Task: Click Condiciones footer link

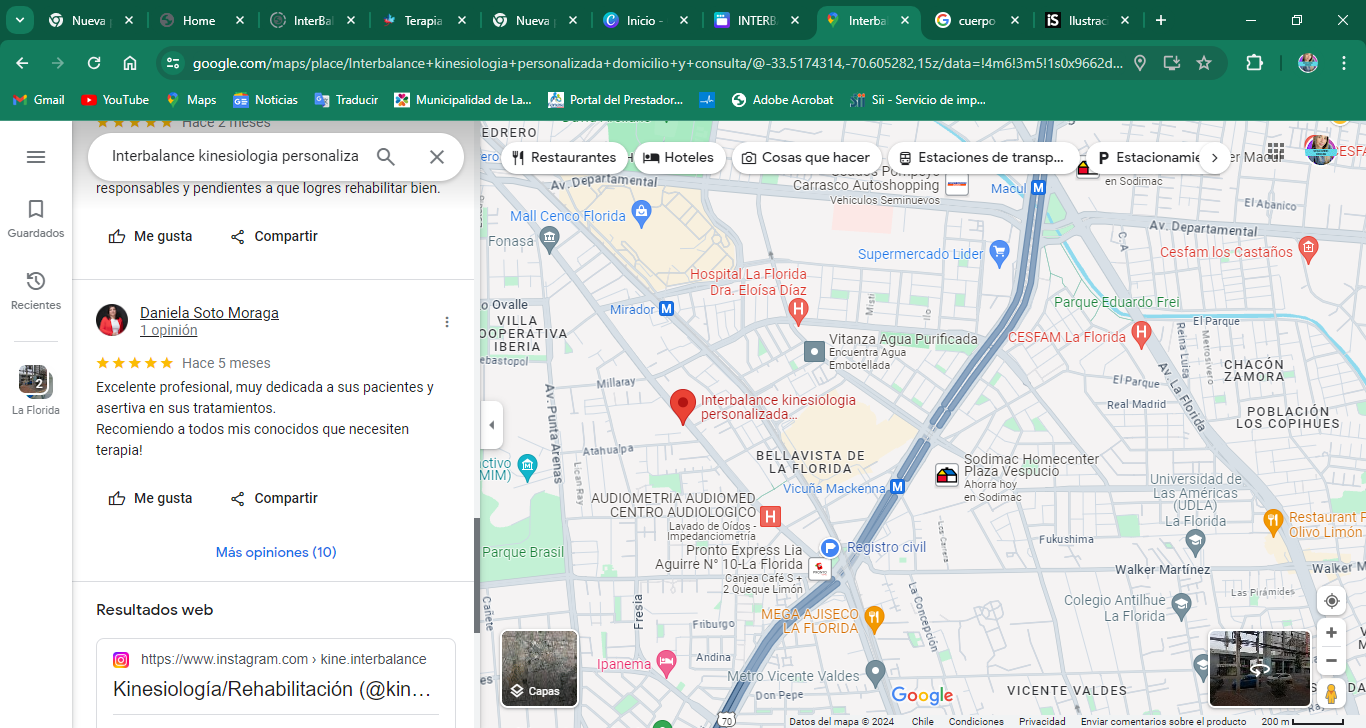Action: point(977,721)
